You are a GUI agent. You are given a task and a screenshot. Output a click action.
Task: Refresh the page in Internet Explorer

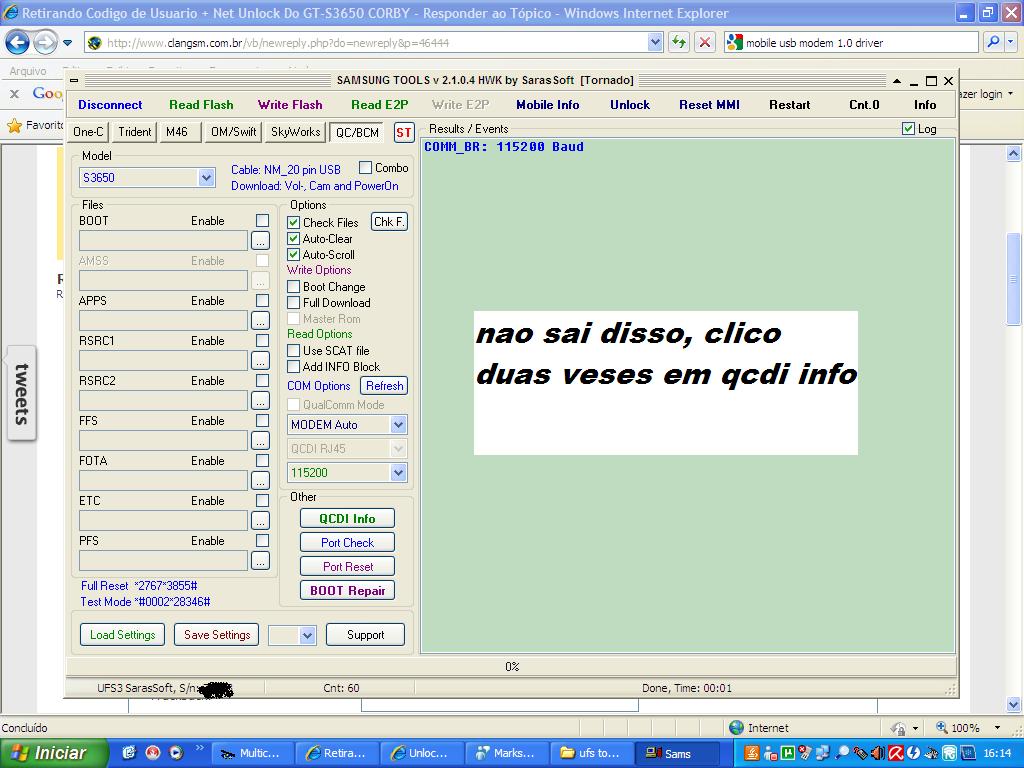coord(679,43)
